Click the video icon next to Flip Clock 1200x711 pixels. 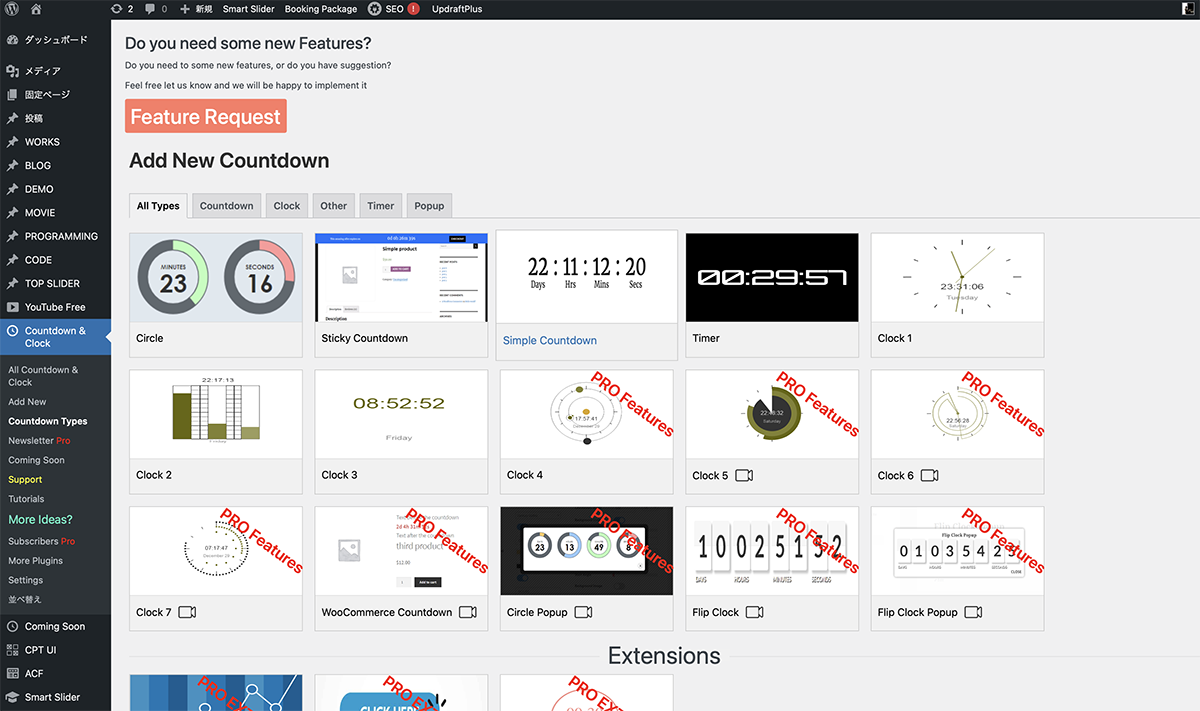(x=755, y=613)
